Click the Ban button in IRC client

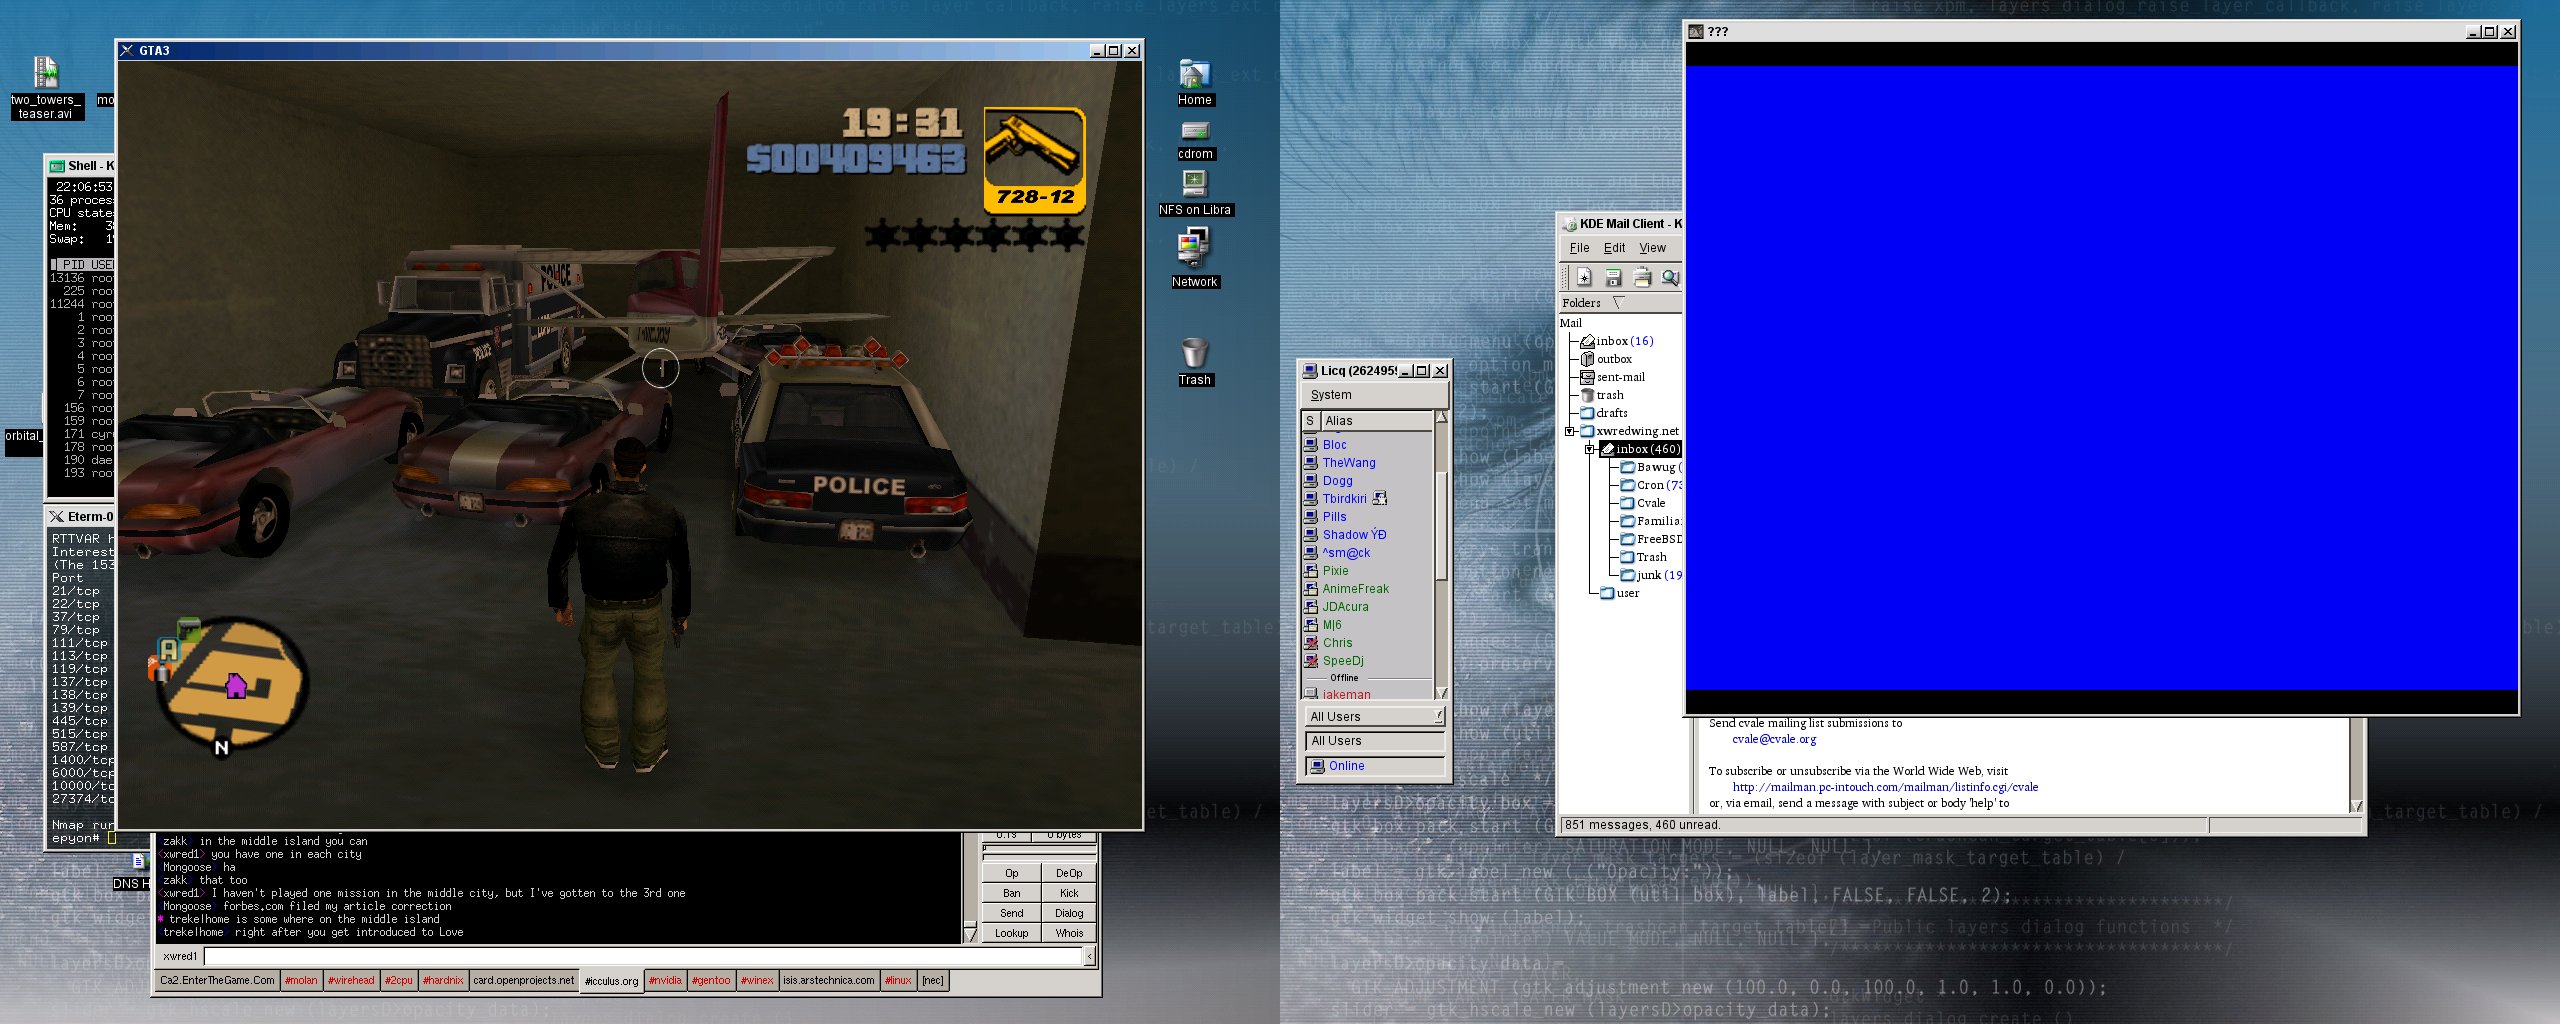tap(1011, 893)
